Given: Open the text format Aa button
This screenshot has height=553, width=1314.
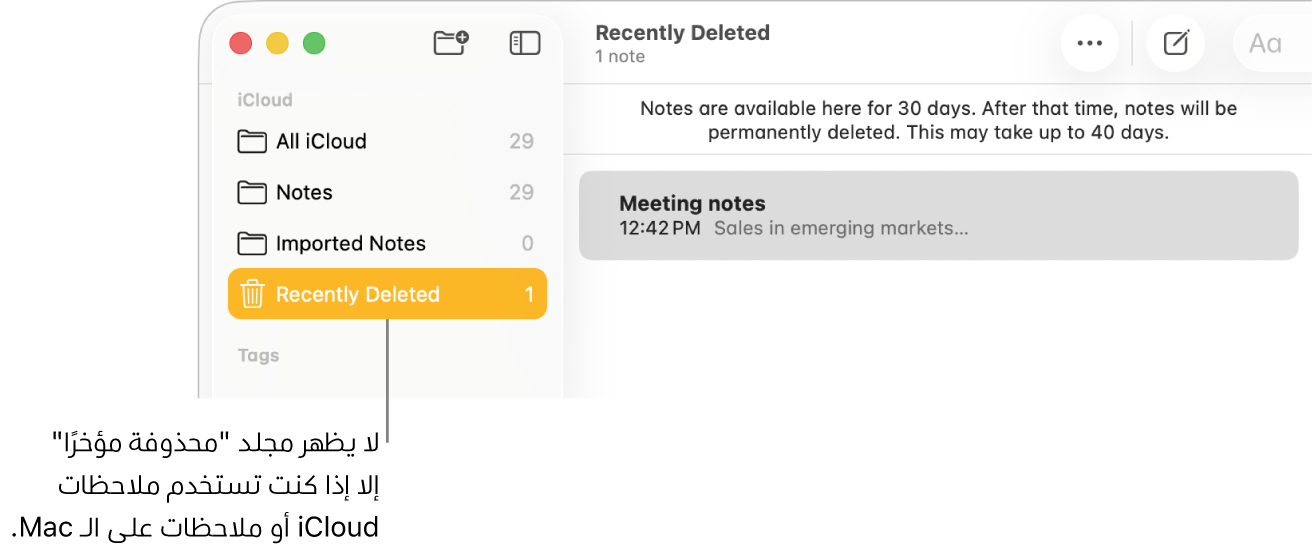Looking at the screenshot, I should pyautogui.click(x=1265, y=44).
